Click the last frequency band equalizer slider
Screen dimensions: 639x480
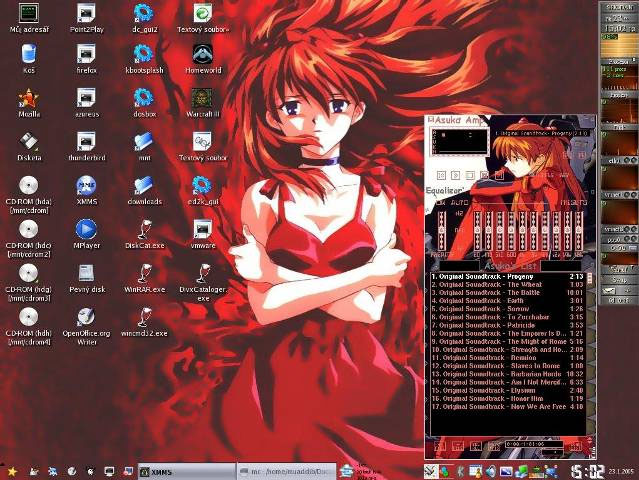click(x=579, y=231)
